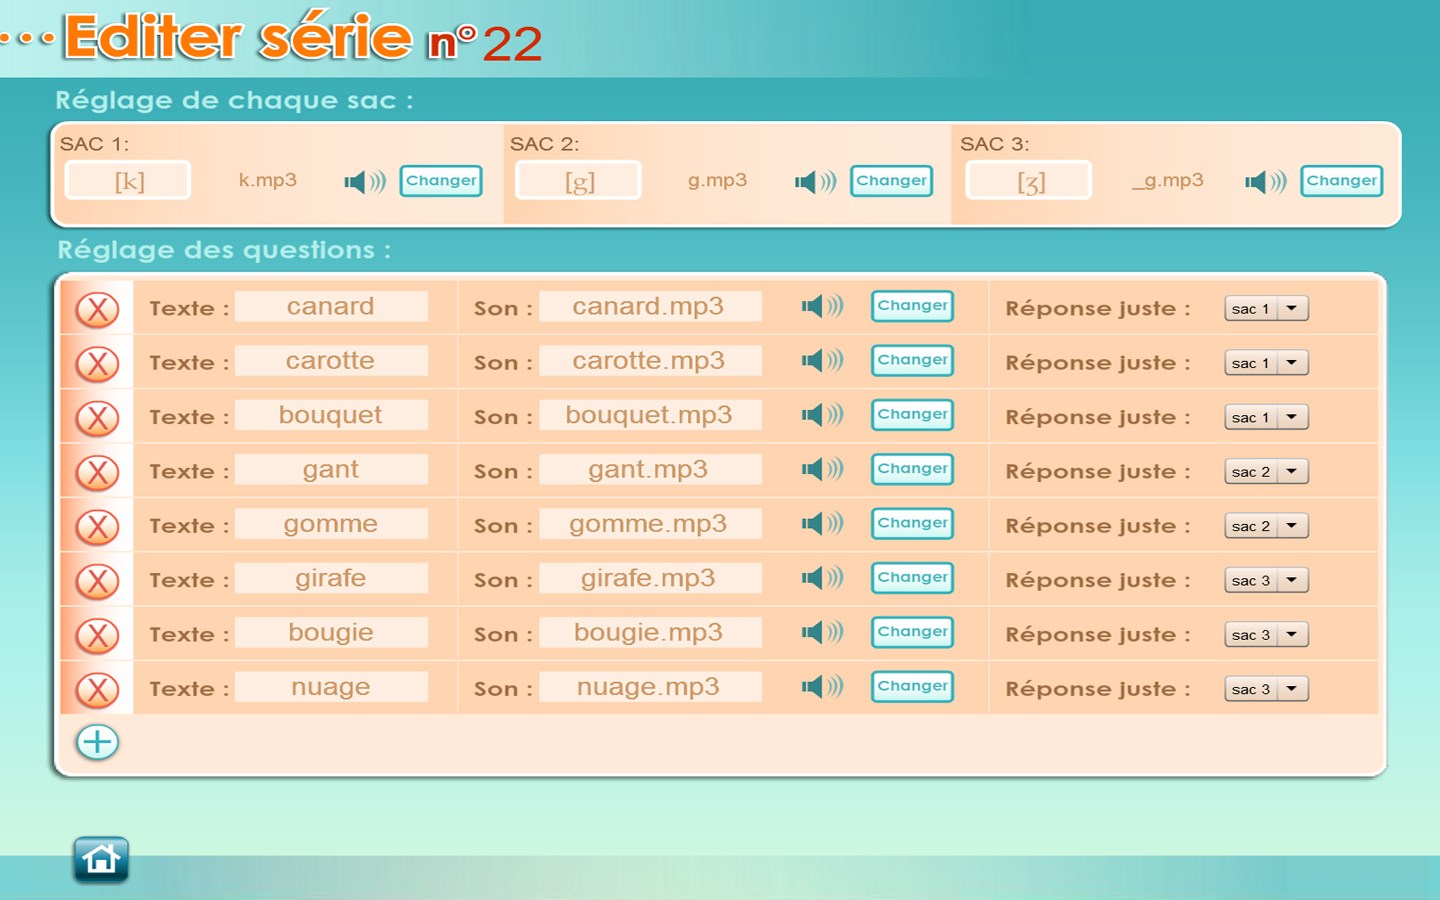Click the girafe.mp3 file name
This screenshot has height=900, width=1440.
coord(649,577)
